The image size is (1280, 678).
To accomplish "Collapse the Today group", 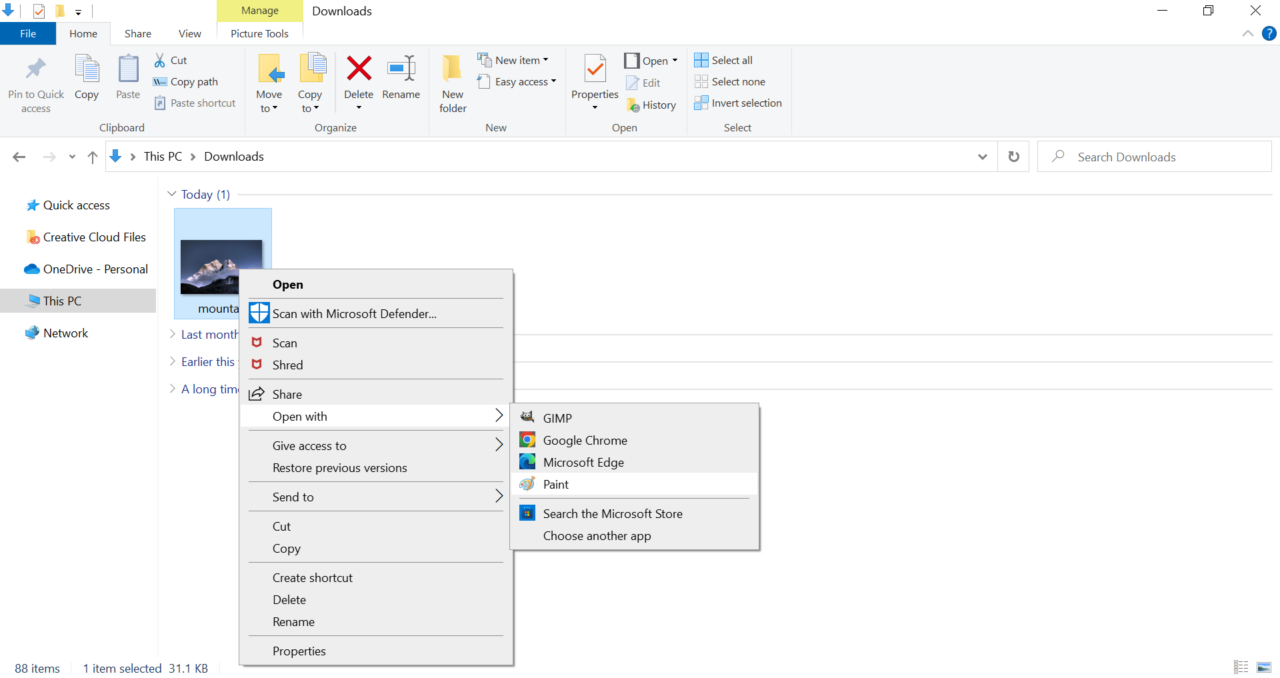I will (172, 195).
